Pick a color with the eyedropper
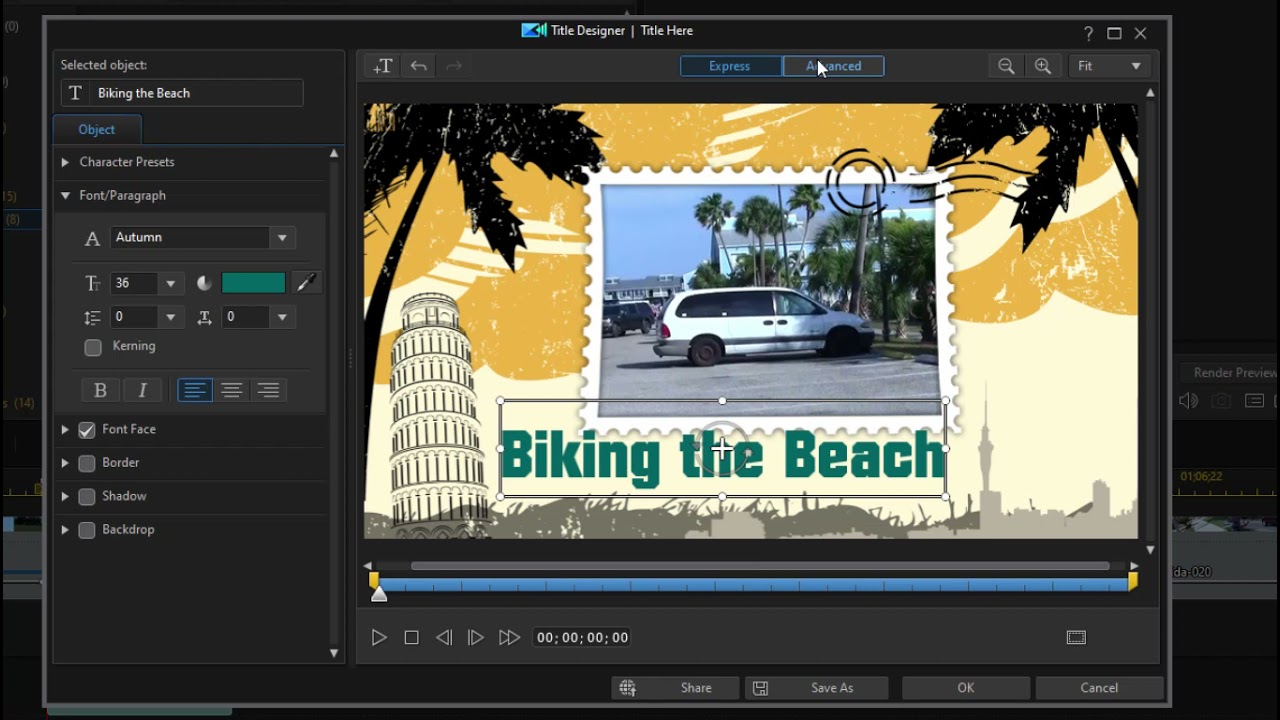The height and width of the screenshot is (720, 1280). [x=306, y=284]
